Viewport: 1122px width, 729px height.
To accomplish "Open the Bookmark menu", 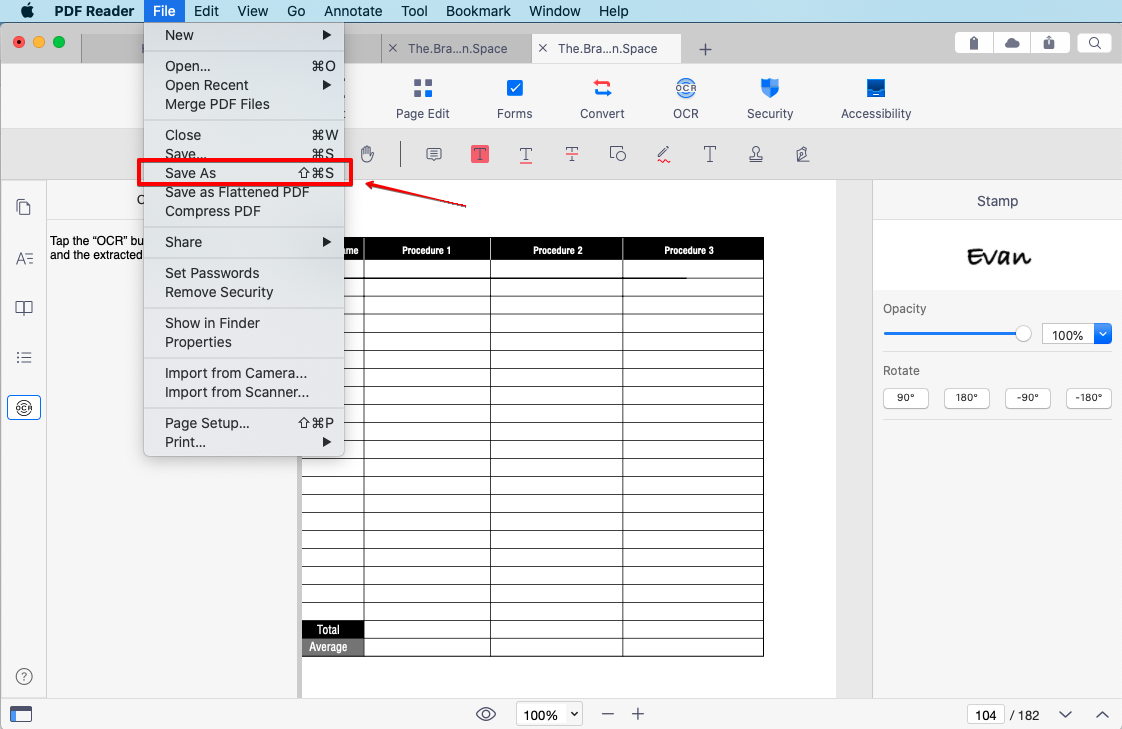I will click(x=478, y=11).
